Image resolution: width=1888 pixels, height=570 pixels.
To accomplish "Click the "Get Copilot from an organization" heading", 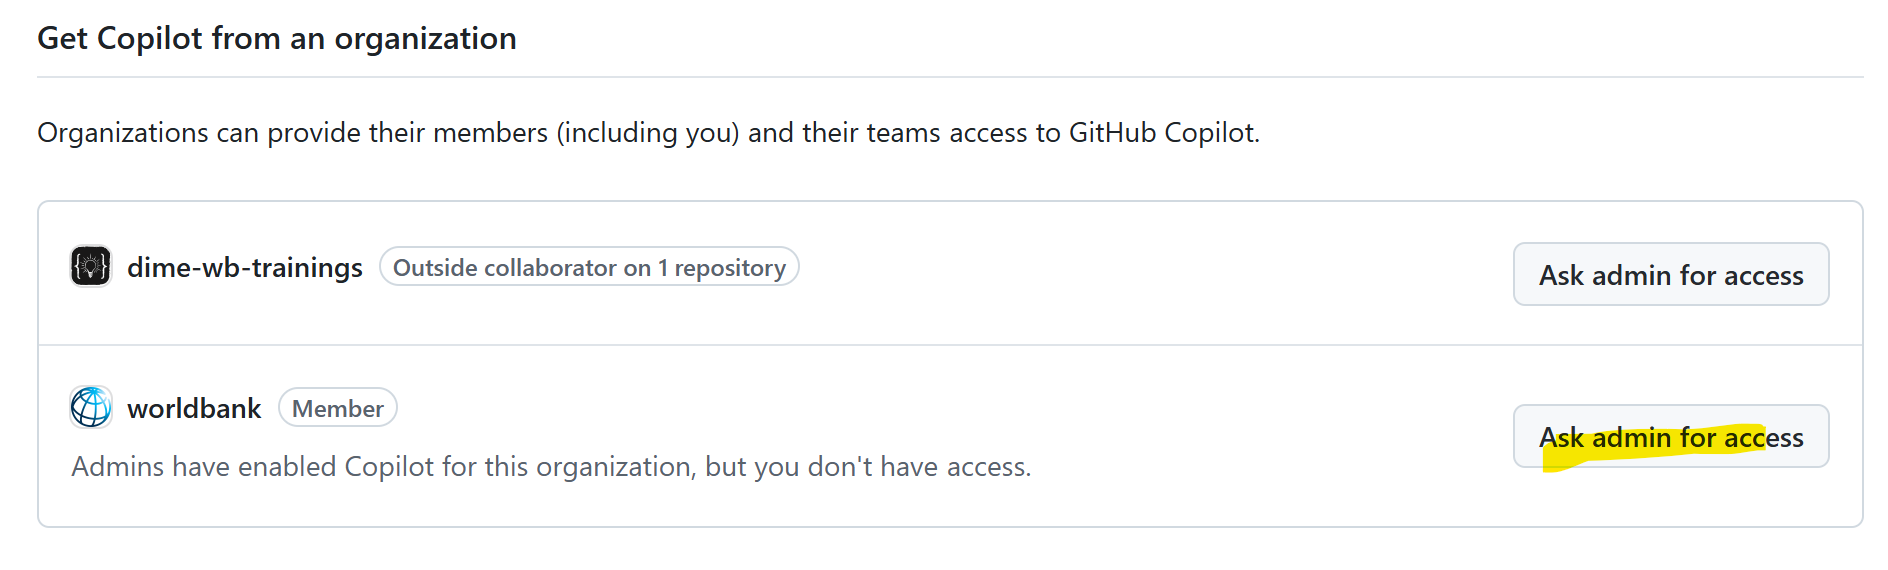I will coord(277,39).
